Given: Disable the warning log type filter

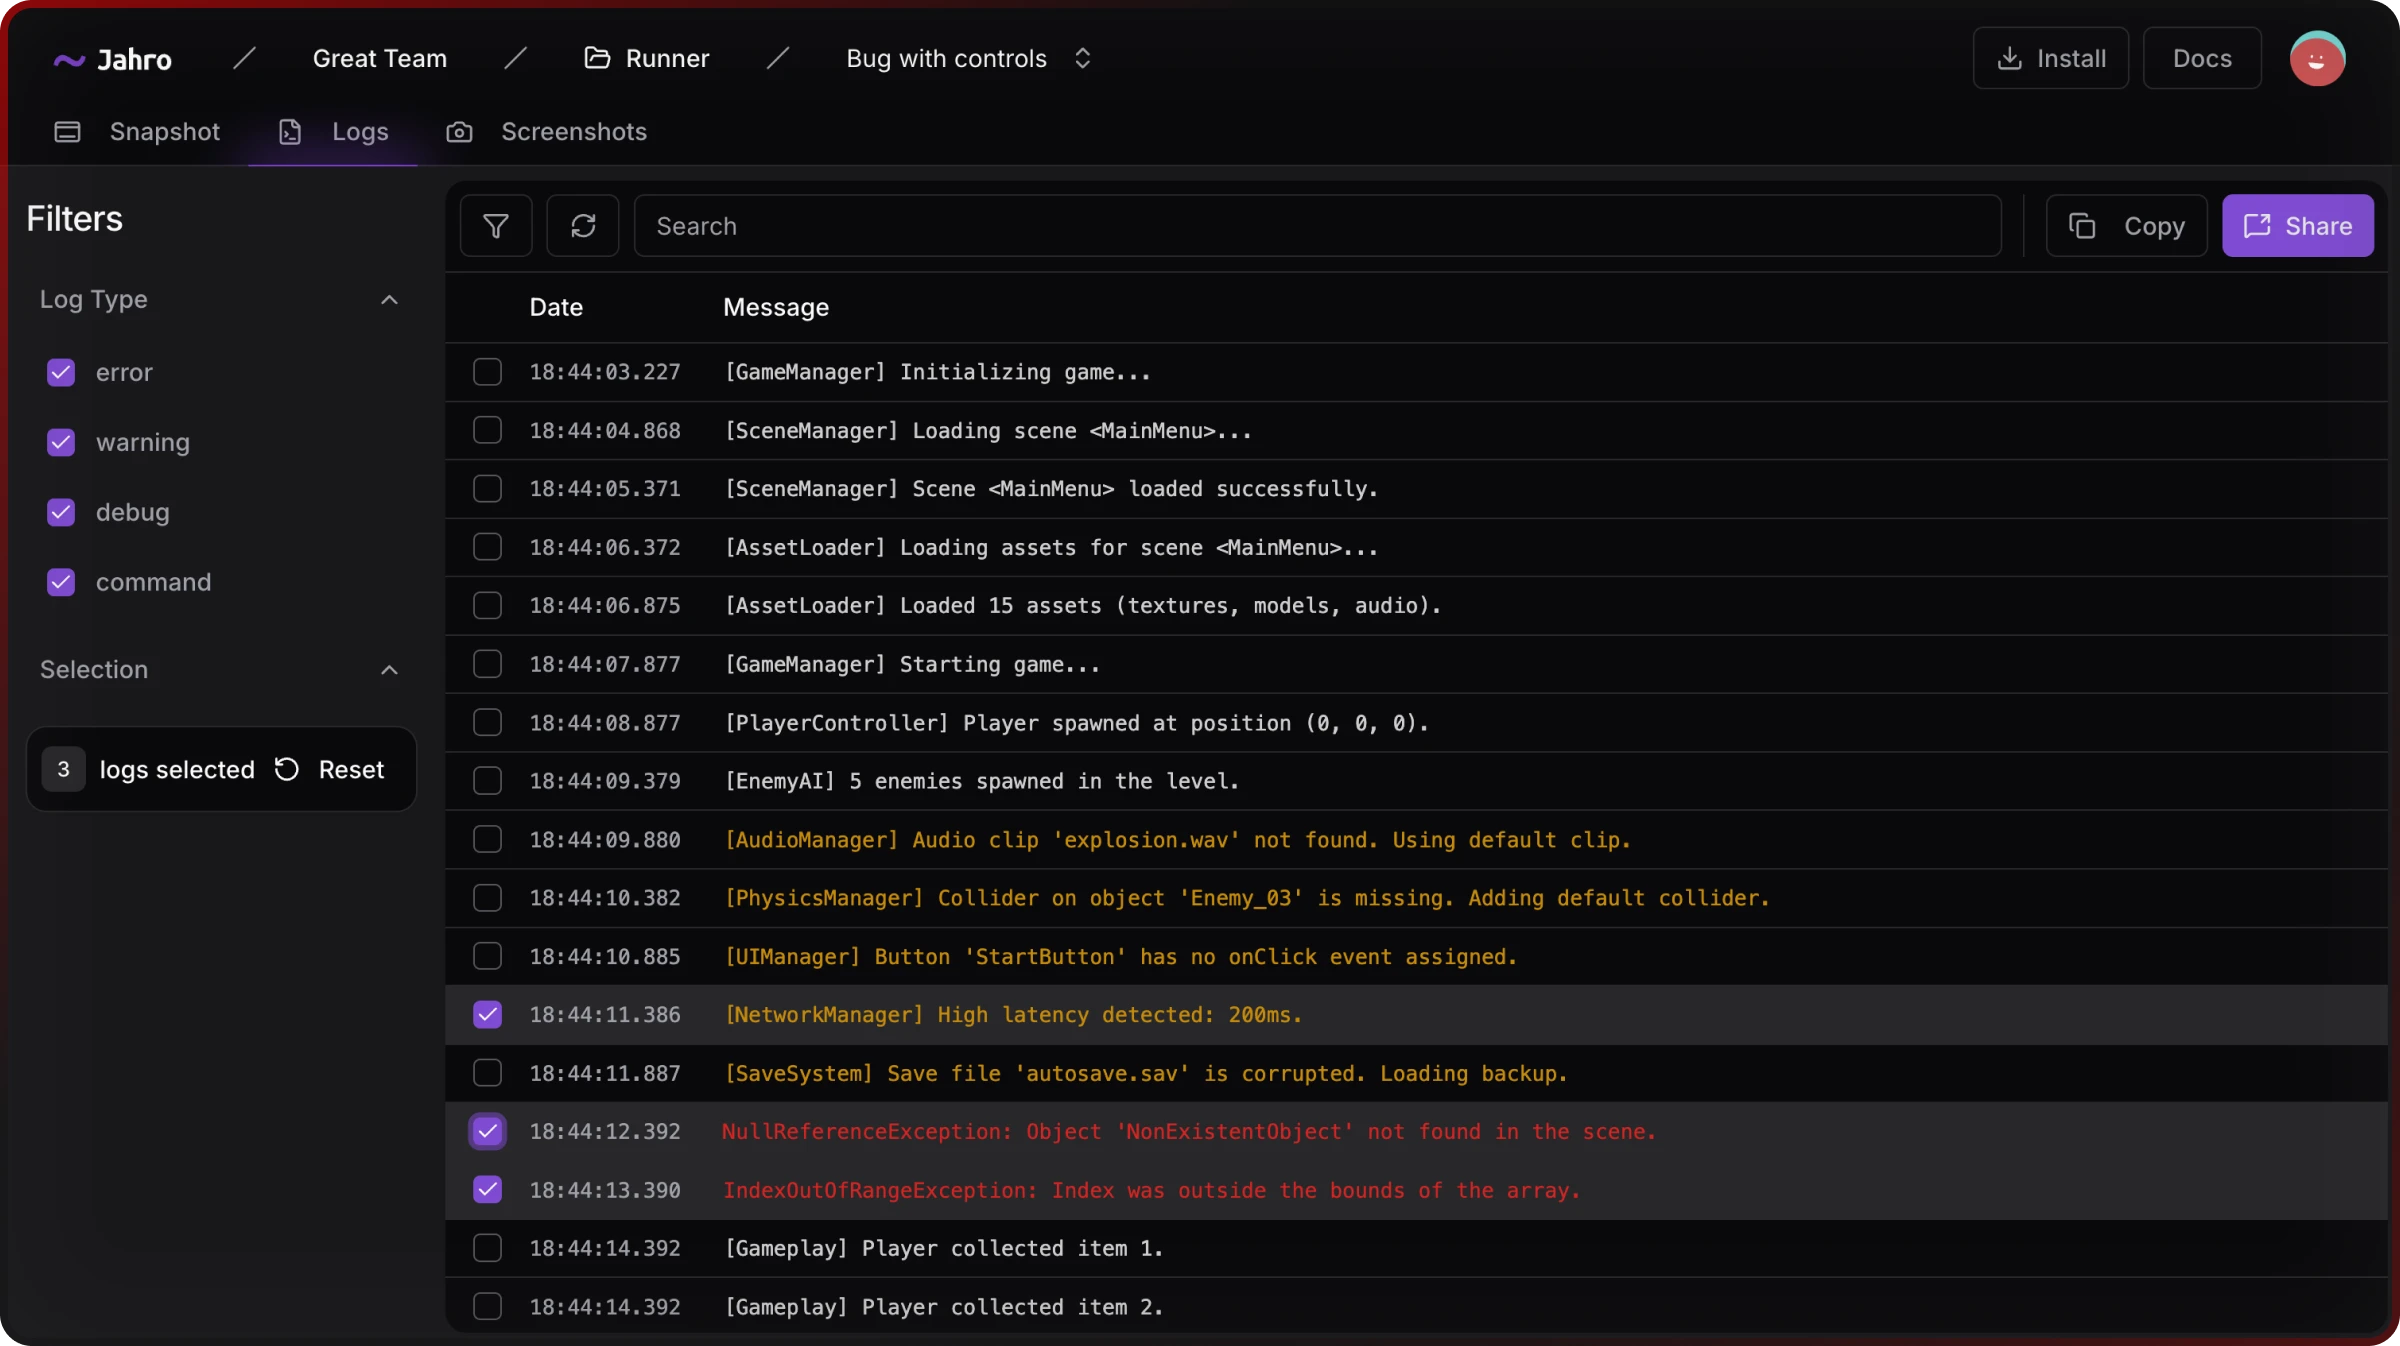Looking at the screenshot, I should [61, 442].
